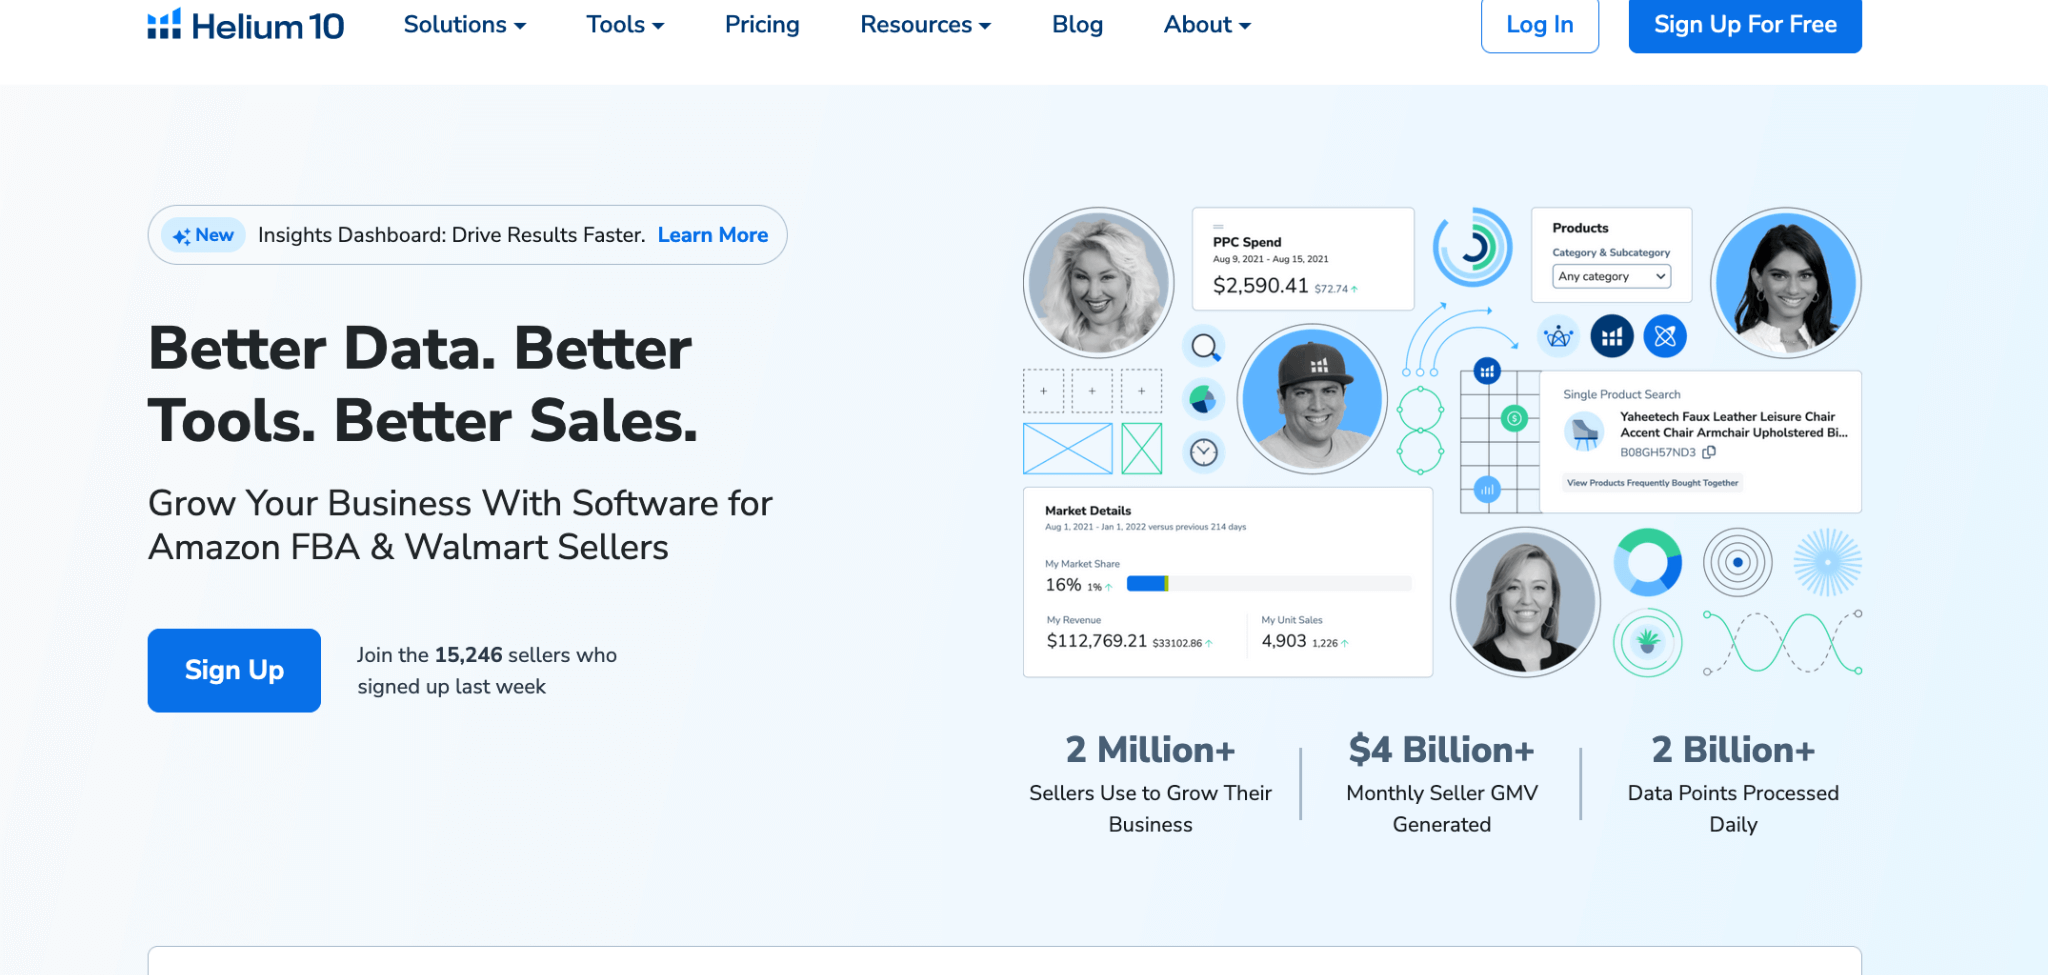This screenshot has height=975, width=2048.
Task: Click the 2 Billion+ statistic
Action: 1733,750
